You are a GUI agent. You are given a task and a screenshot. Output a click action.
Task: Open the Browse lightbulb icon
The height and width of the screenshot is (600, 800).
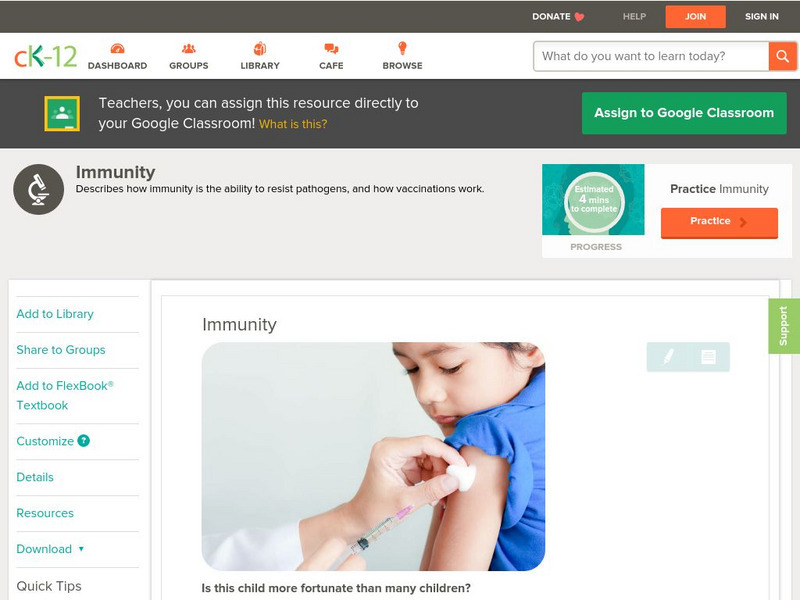(x=403, y=48)
